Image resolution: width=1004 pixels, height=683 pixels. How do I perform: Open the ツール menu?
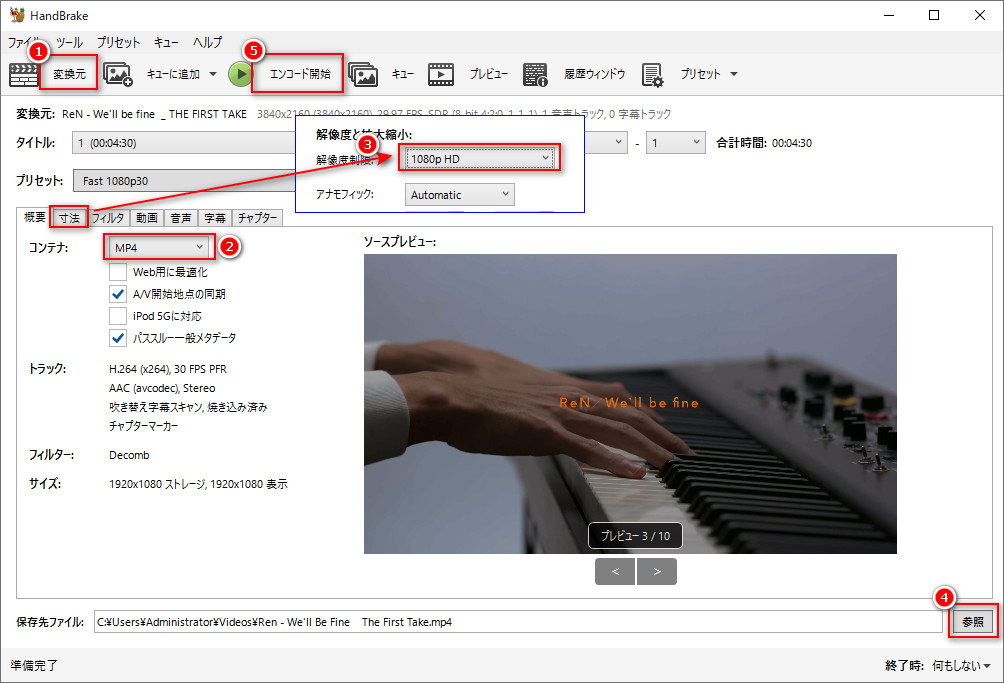(69, 43)
